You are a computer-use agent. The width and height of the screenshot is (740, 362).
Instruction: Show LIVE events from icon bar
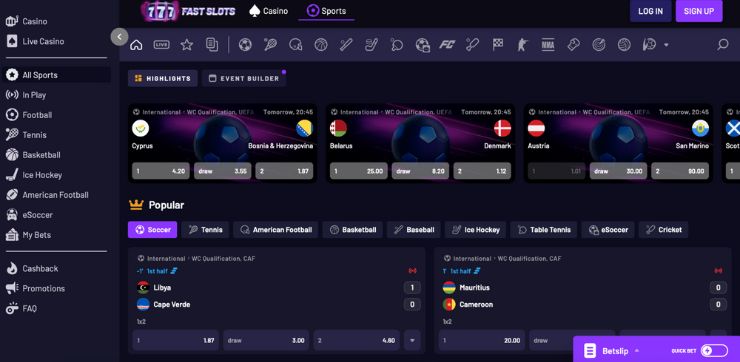162,45
